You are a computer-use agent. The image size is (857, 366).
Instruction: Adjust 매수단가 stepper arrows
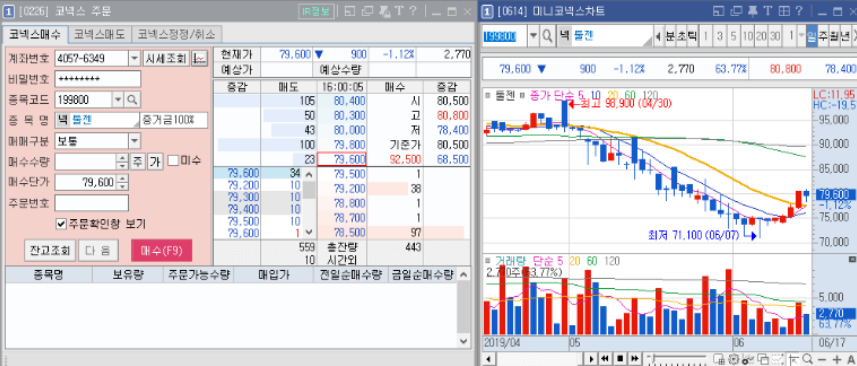click(123, 182)
